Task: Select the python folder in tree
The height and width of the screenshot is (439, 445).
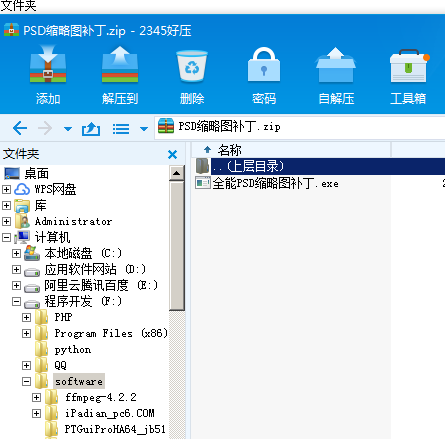Action: click(x=73, y=350)
